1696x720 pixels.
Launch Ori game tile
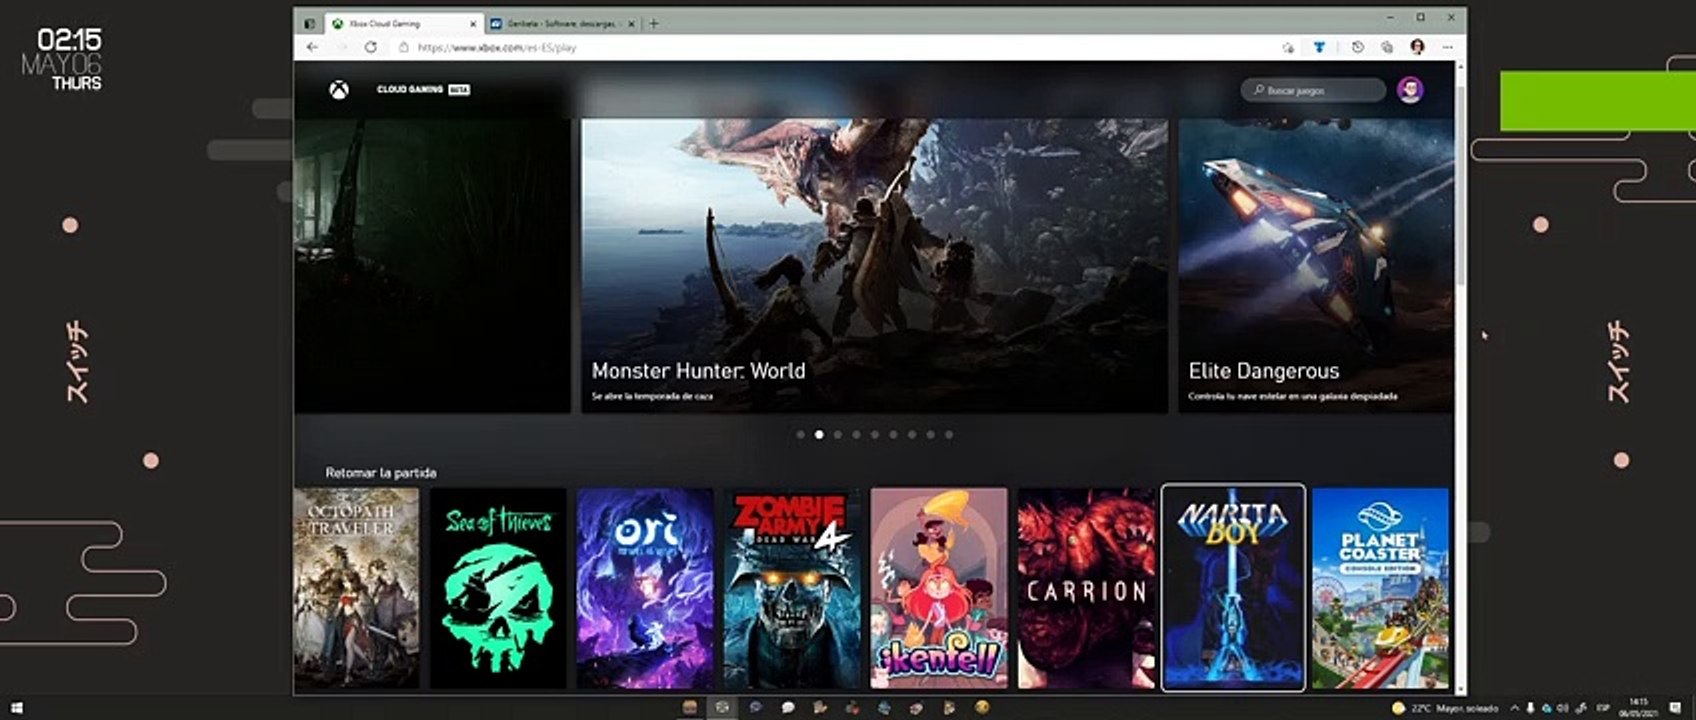pyautogui.click(x=645, y=588)
